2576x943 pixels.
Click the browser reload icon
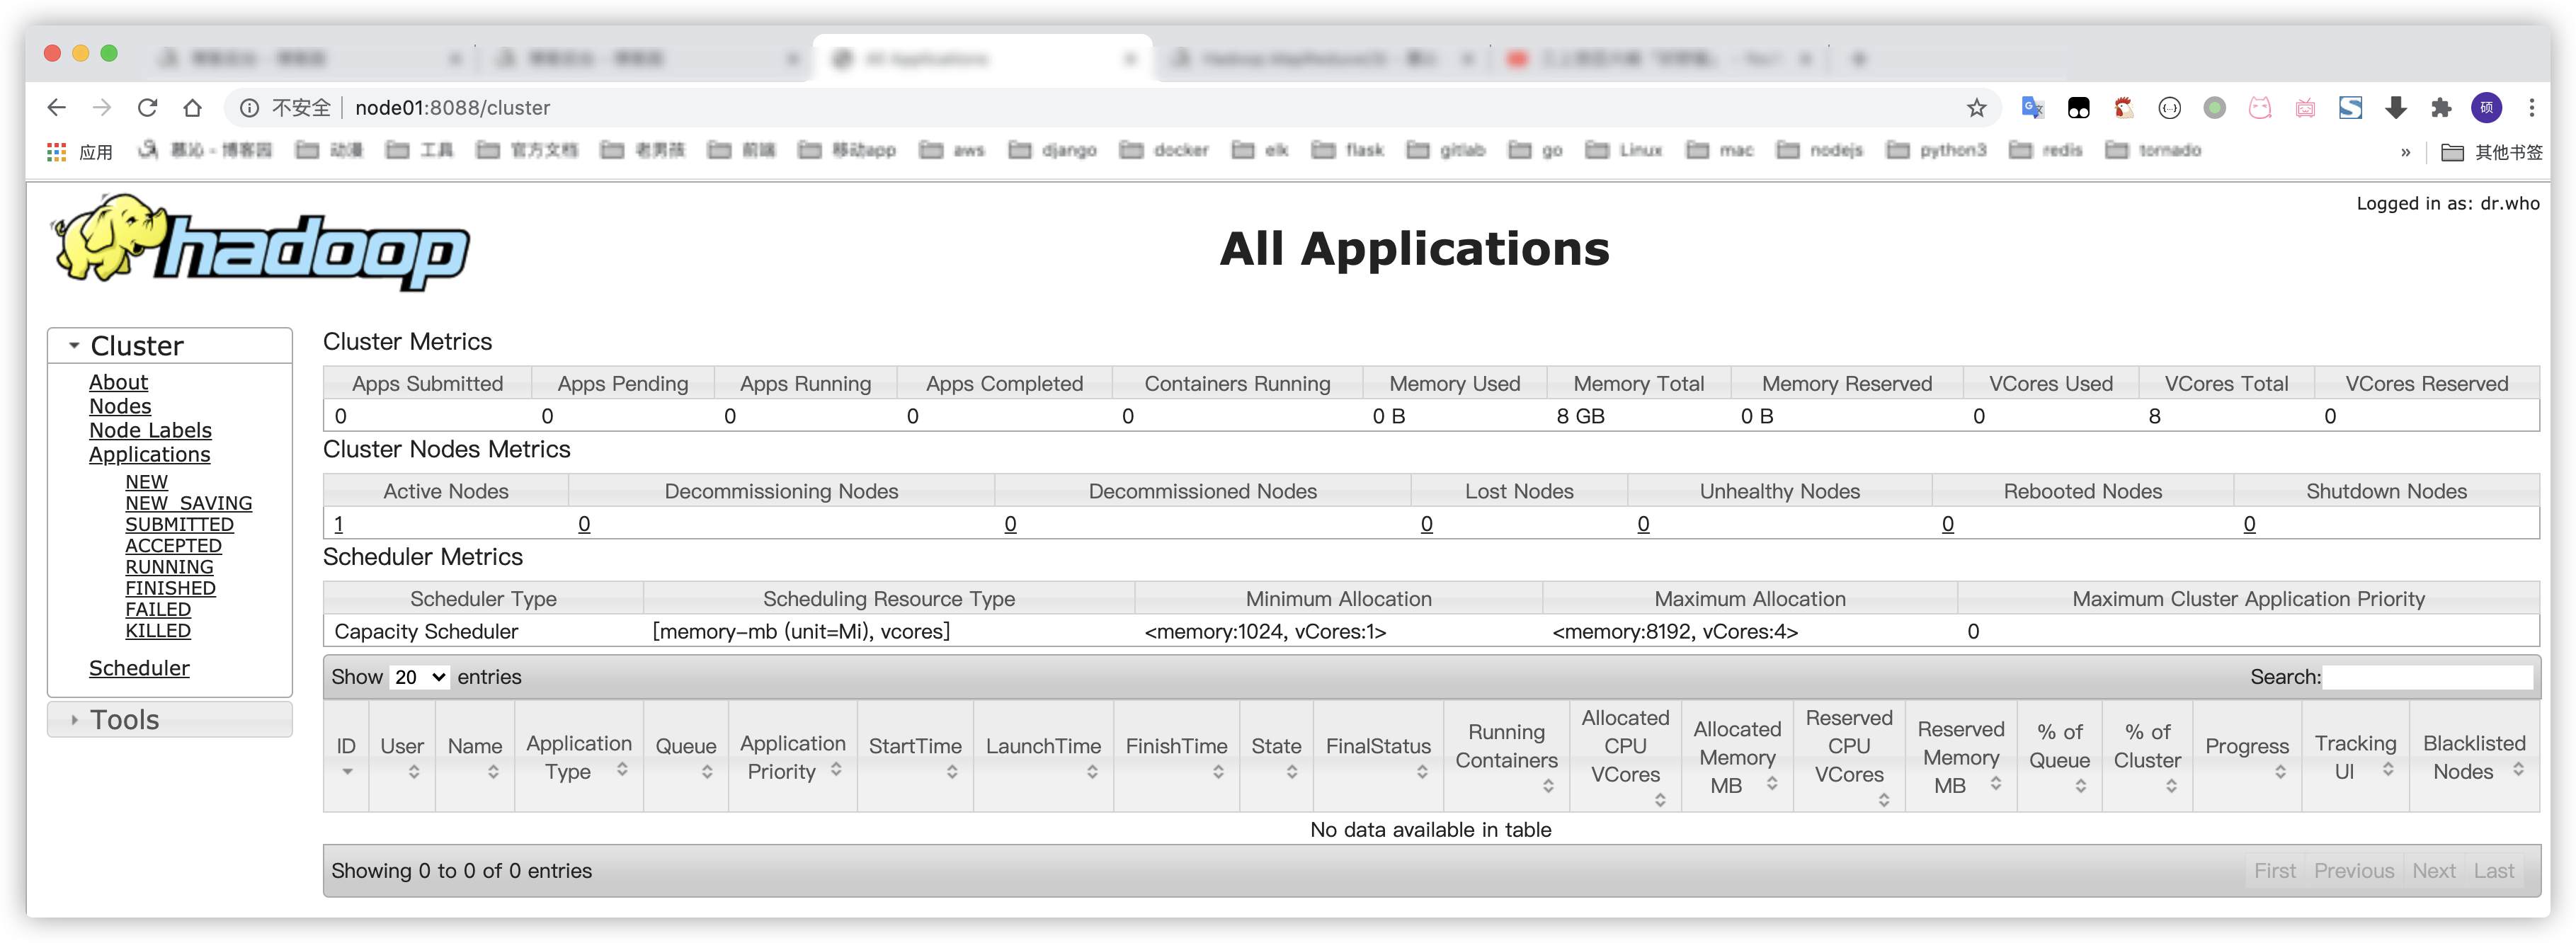tap(147, 107)
